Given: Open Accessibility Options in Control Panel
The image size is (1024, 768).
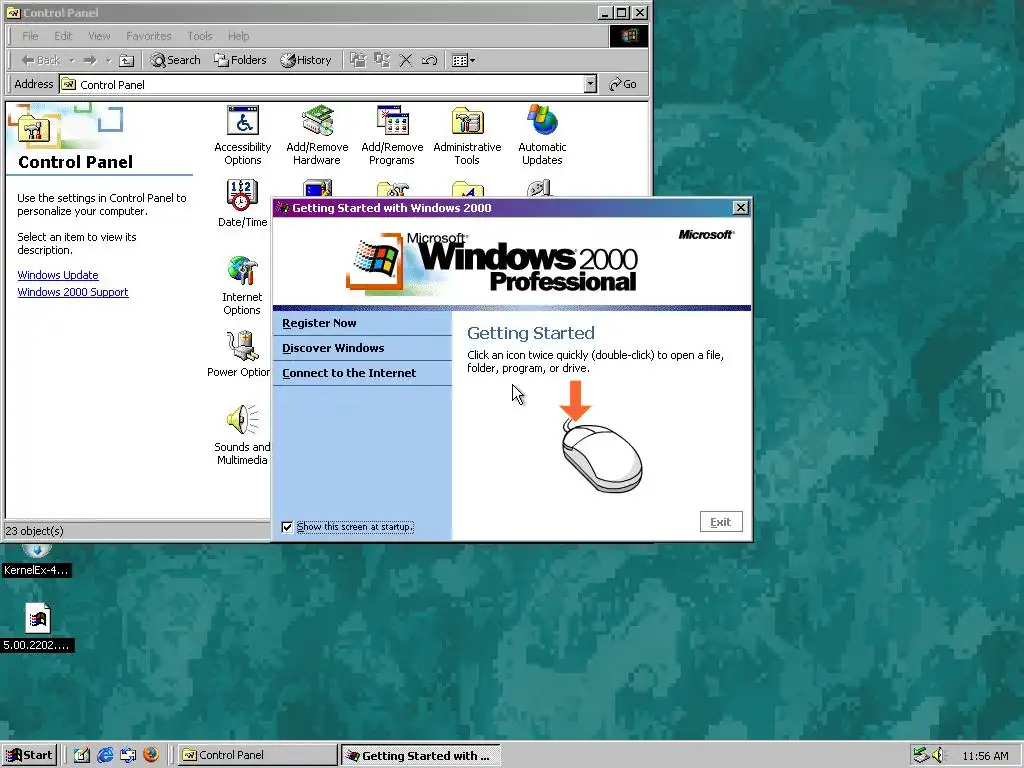Looking at the screenshot, I should coord(242,136).
